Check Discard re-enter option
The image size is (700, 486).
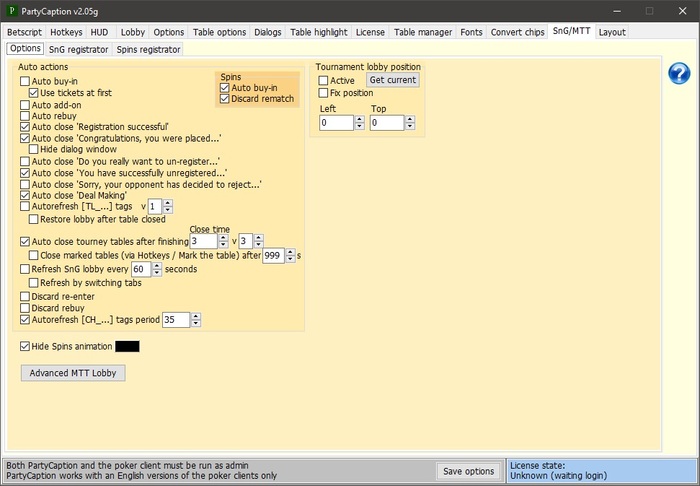click(25, 296)
